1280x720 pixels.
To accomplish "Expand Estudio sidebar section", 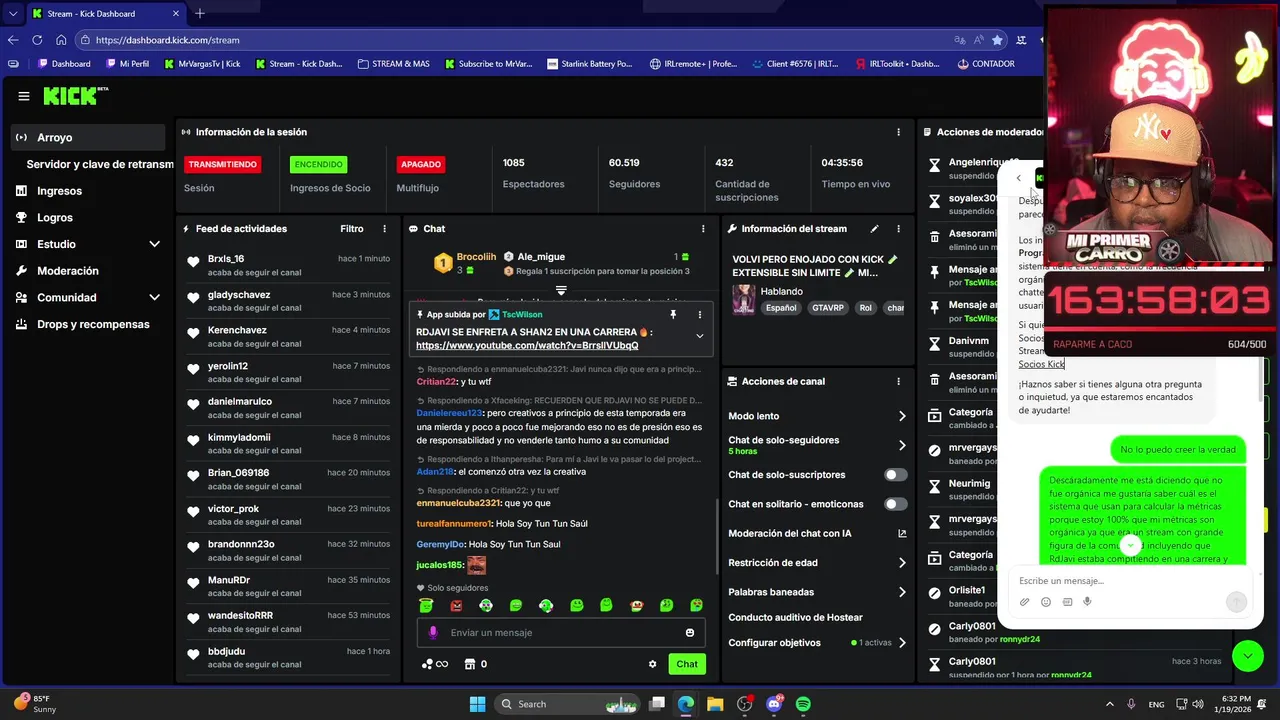I will [154, 244].
